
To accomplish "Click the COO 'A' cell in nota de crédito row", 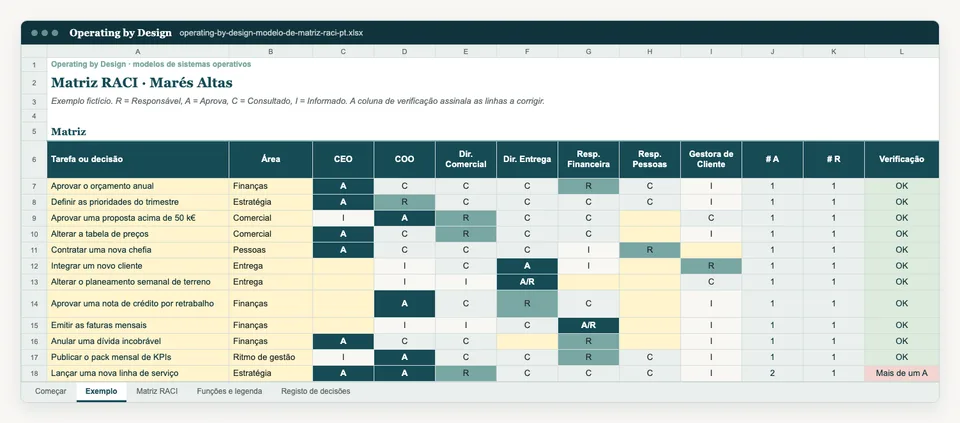I will pyautogui.click(x=405, y=304).
